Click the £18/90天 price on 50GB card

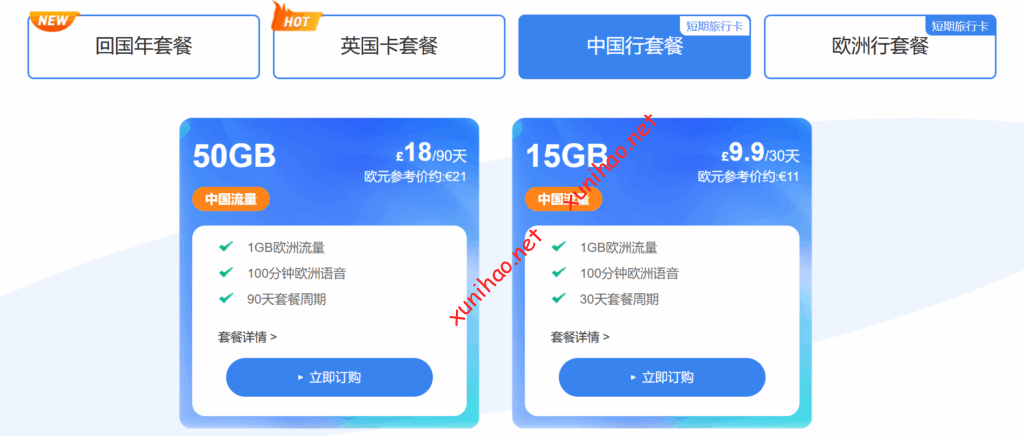[431, 154]
